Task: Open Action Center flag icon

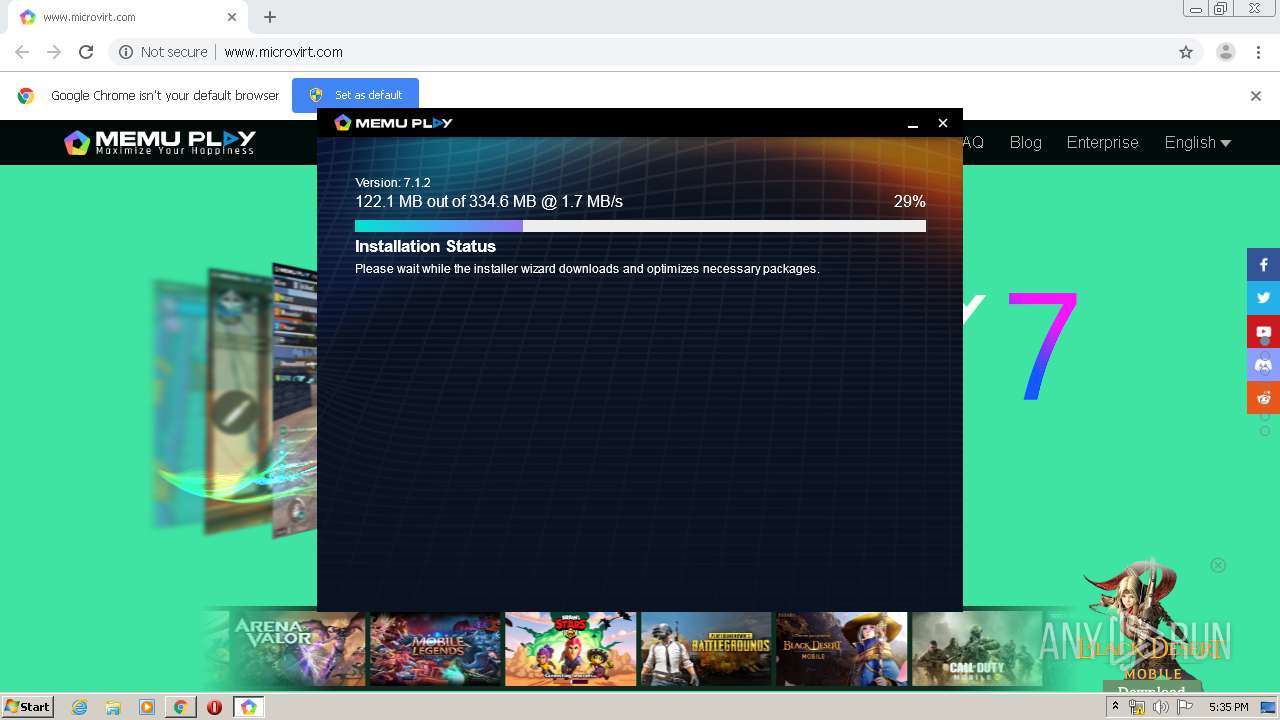Action: [x=1185, y=707]
